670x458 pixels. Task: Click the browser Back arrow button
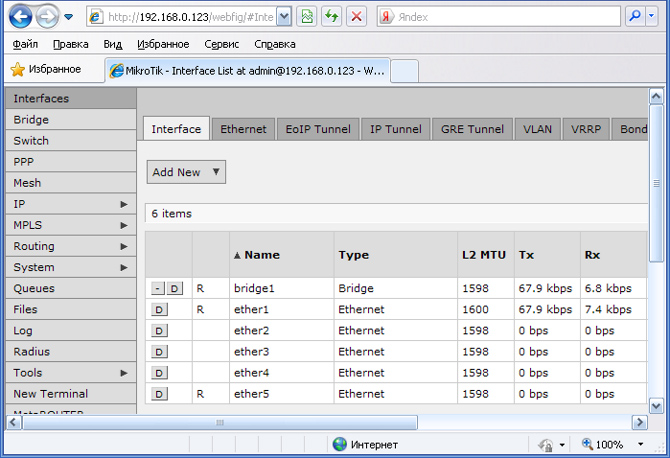(21, 16)
